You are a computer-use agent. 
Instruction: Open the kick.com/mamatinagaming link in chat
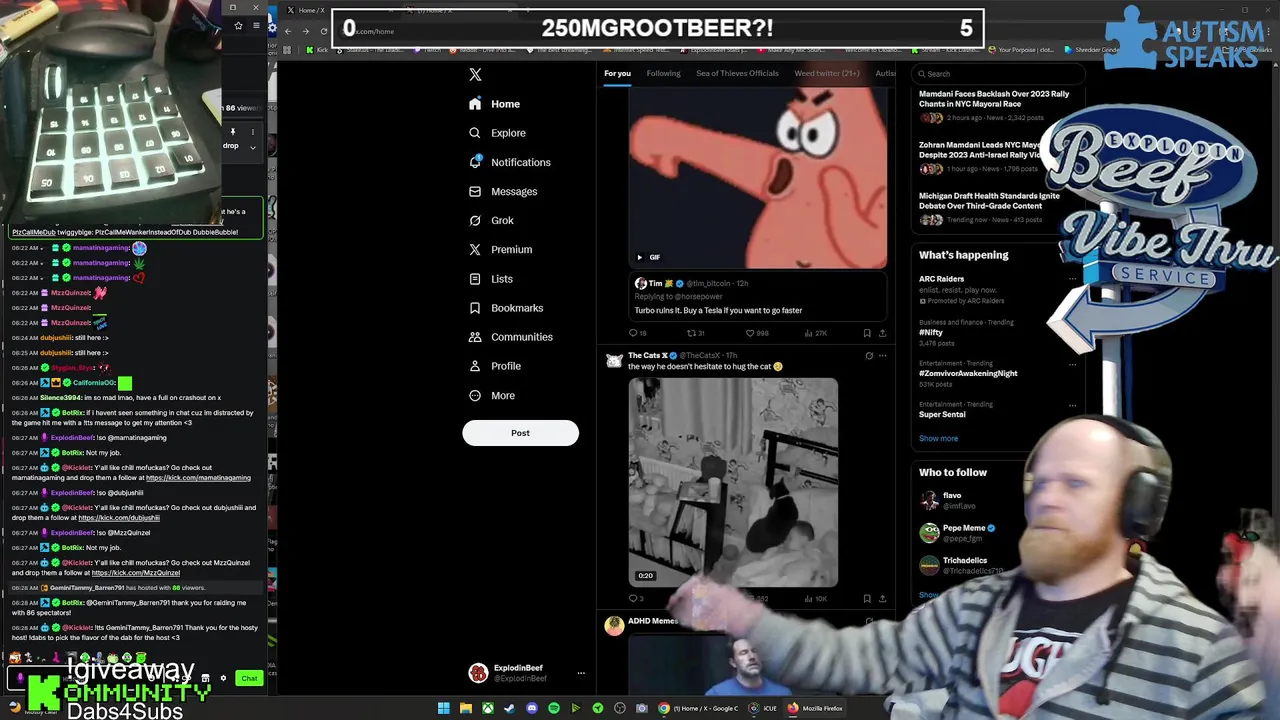coord(198,478)
